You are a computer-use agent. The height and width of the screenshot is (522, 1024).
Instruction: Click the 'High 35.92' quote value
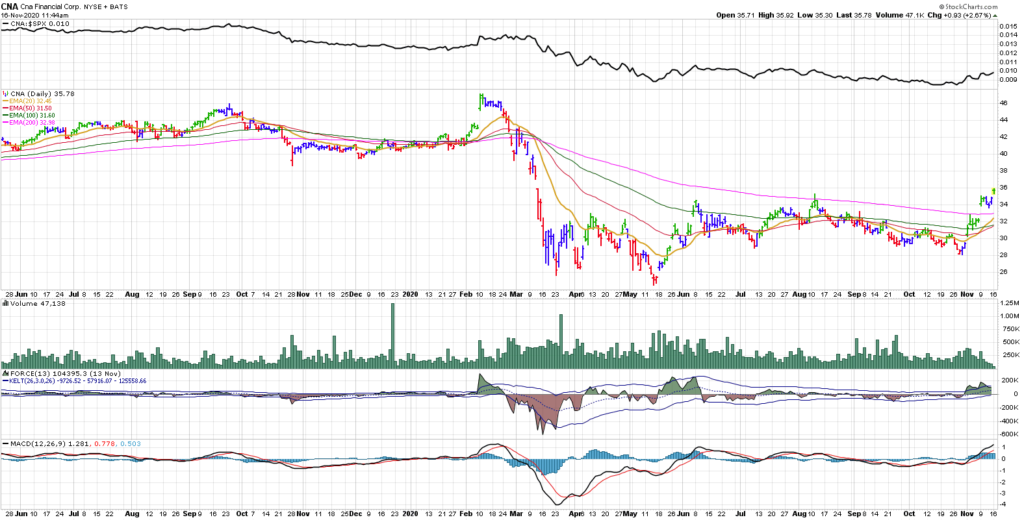[x=775, y=14]
